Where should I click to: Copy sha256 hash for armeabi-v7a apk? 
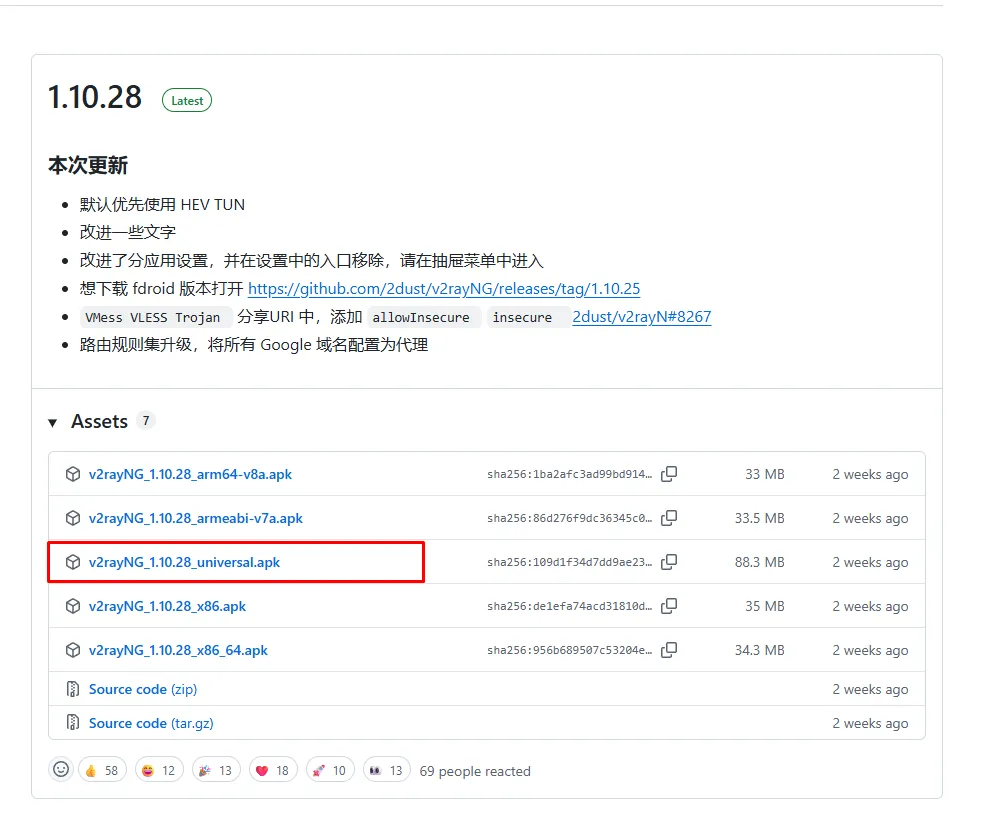point(669,518)
